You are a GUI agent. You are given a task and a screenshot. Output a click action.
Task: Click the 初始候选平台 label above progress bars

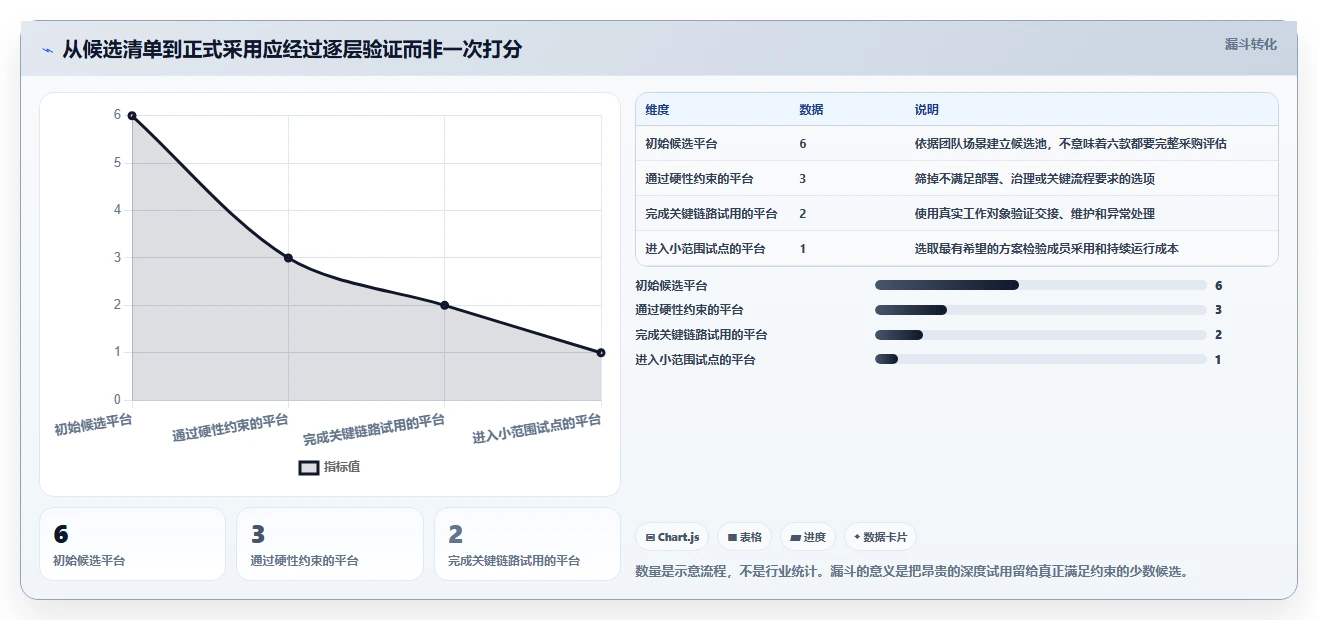click(671, 286)
